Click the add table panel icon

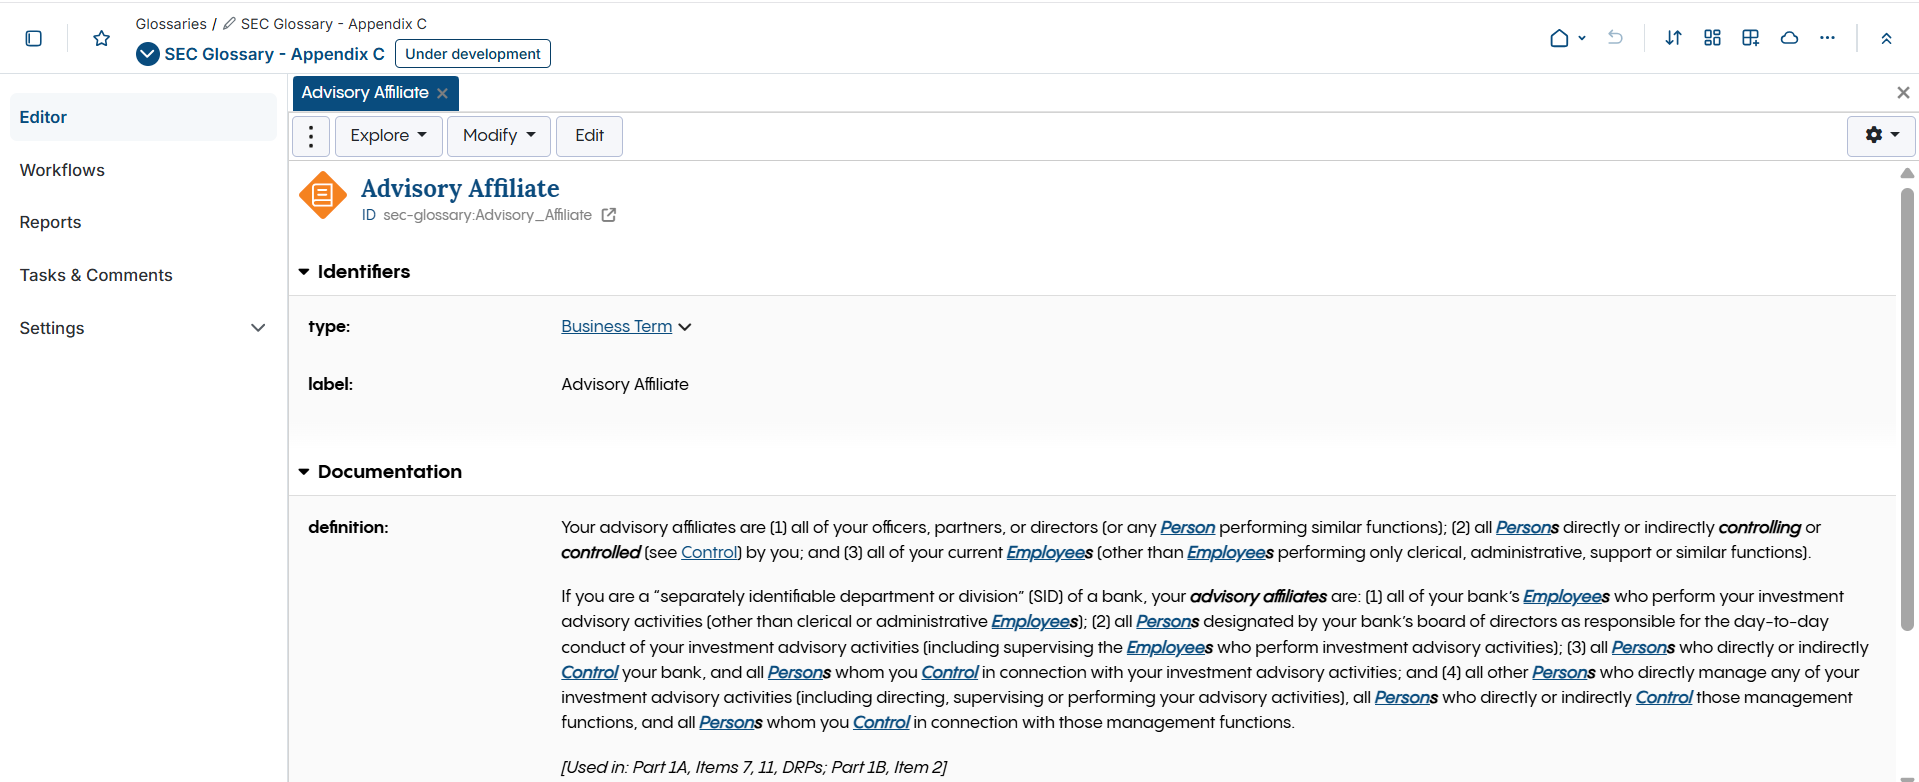(x=1750, y=38)
